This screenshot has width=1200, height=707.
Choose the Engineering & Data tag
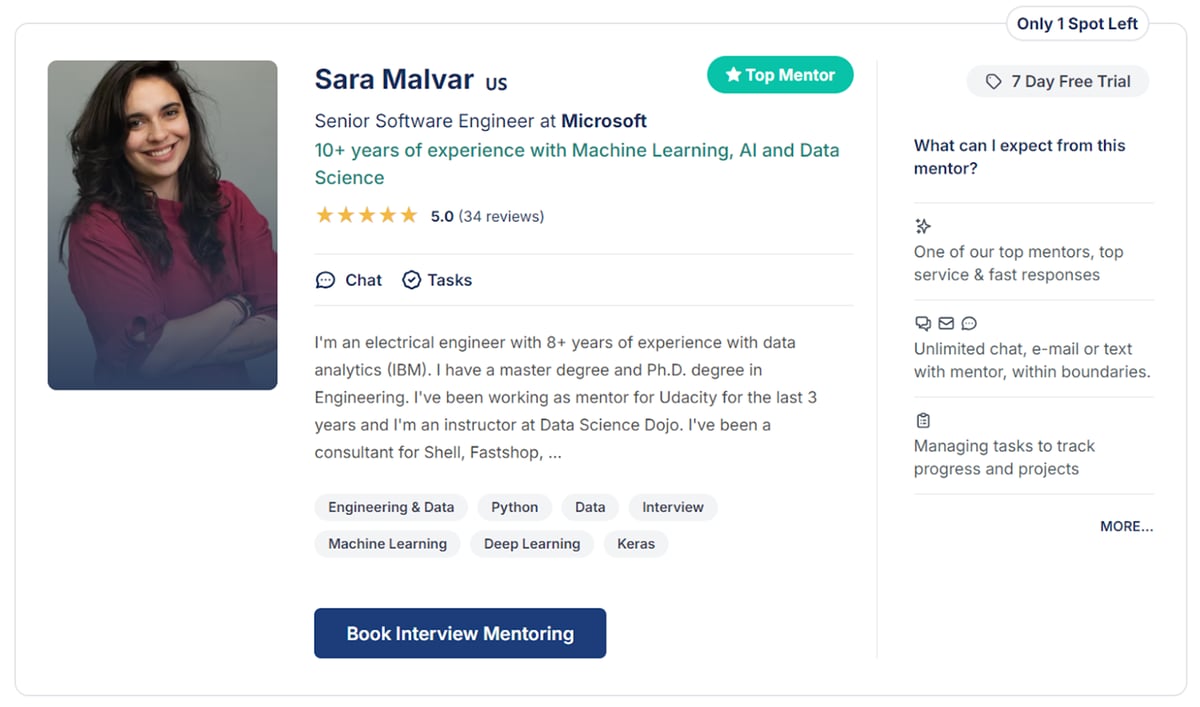click(x=391, y=507)
